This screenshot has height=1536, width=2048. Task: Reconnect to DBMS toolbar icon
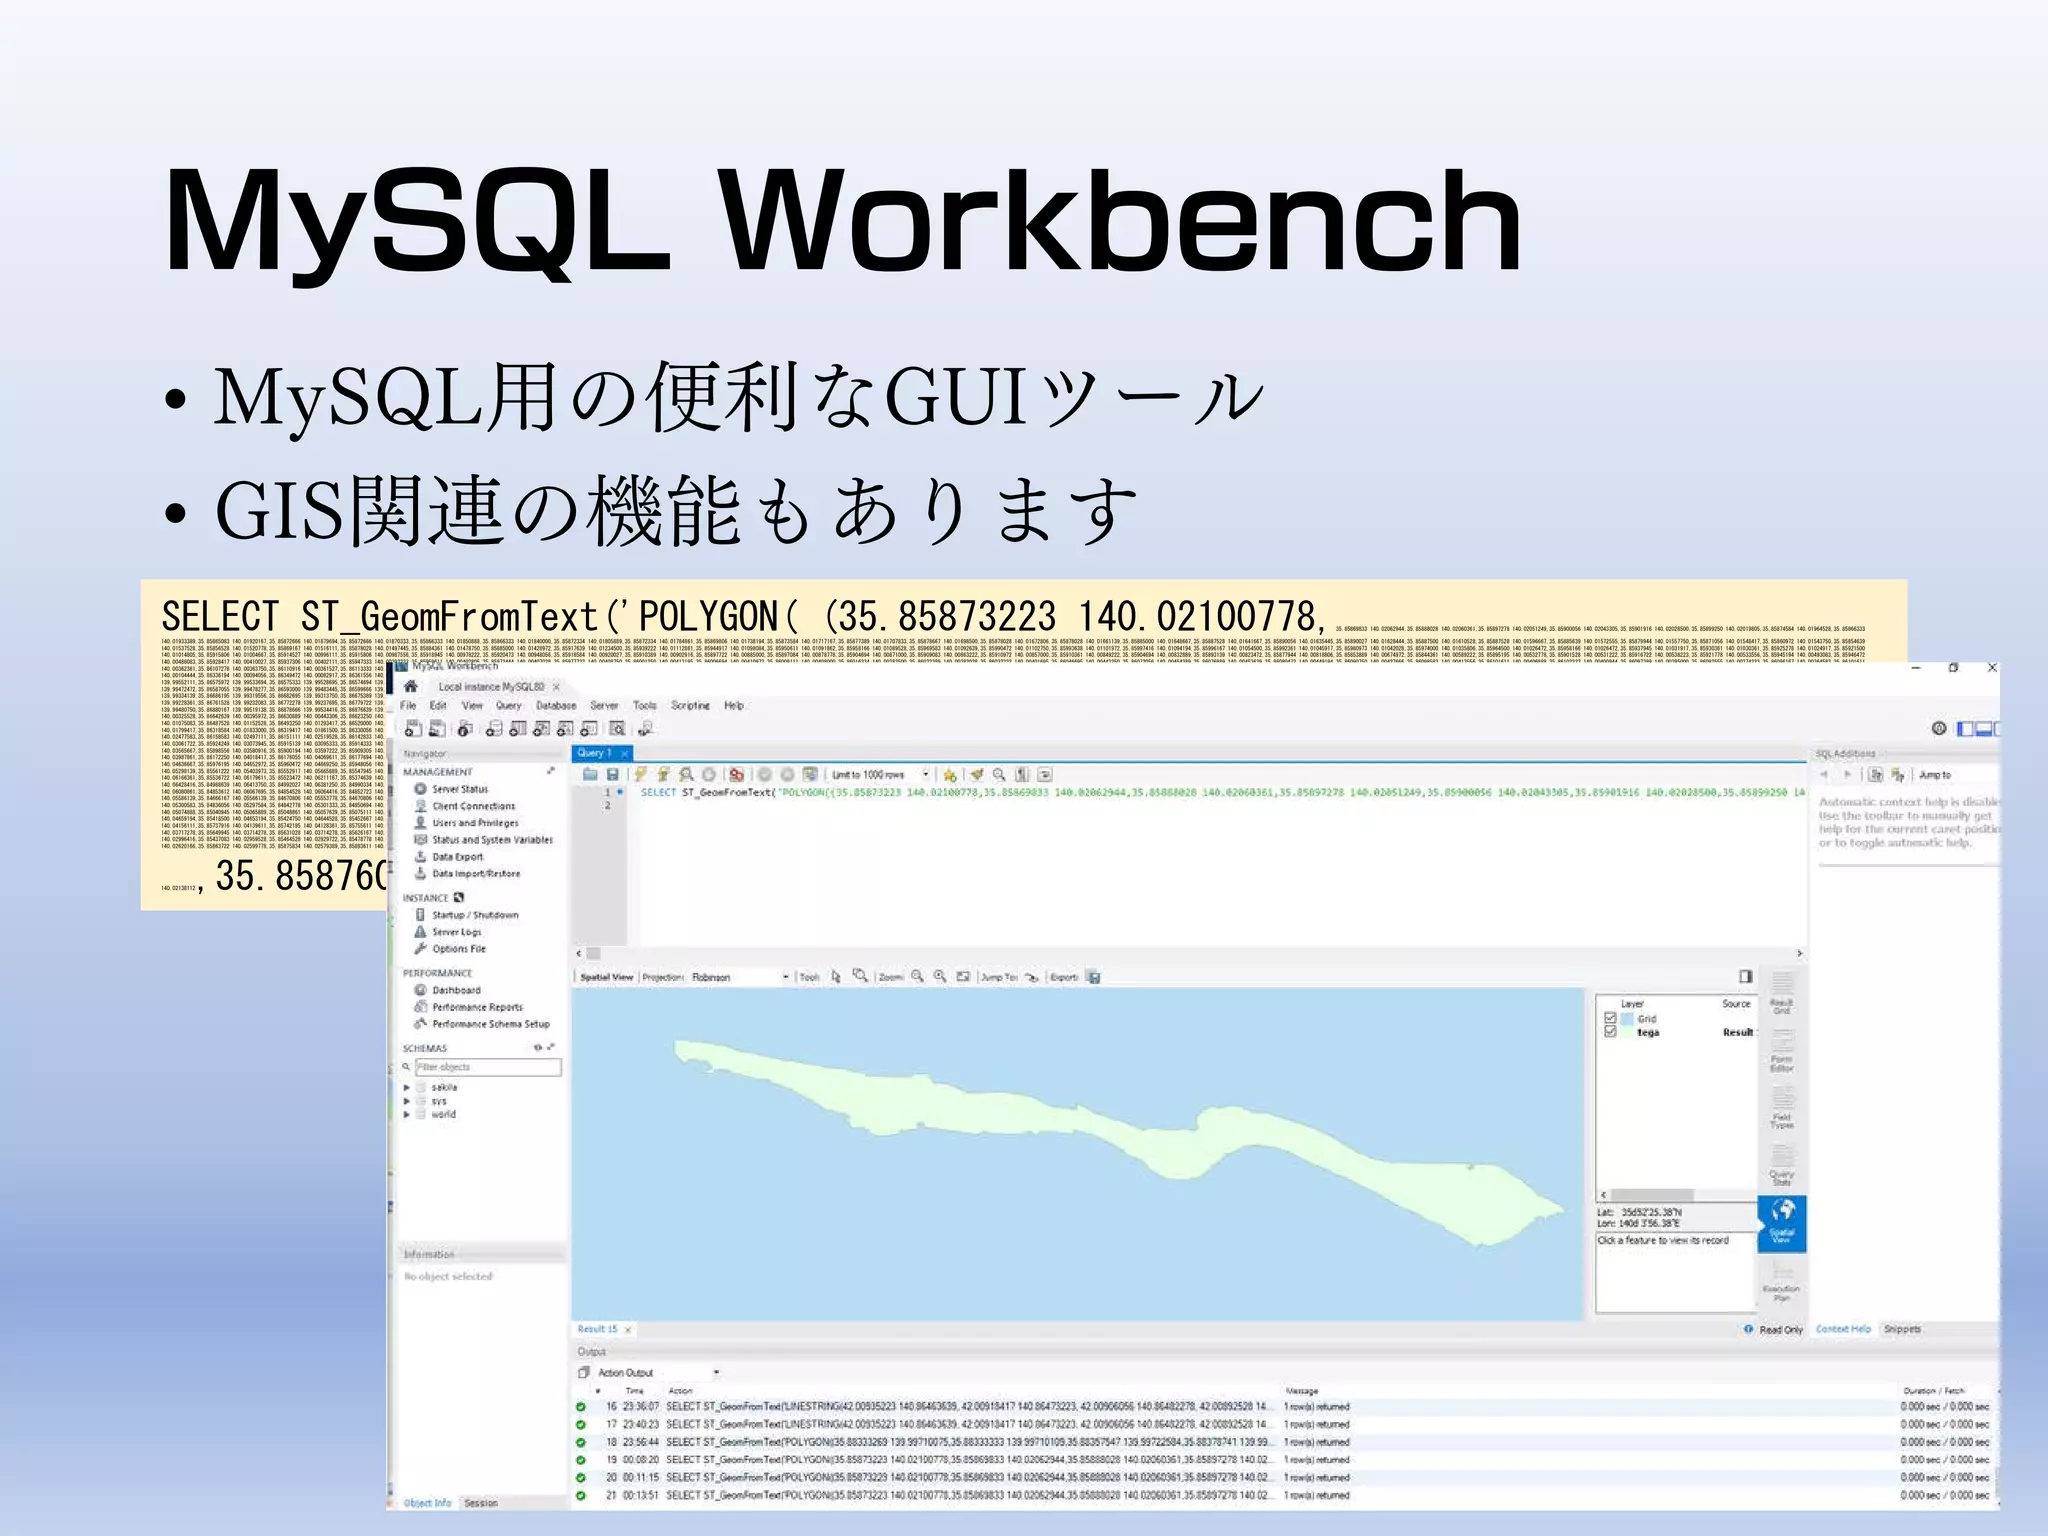point(647,729)
